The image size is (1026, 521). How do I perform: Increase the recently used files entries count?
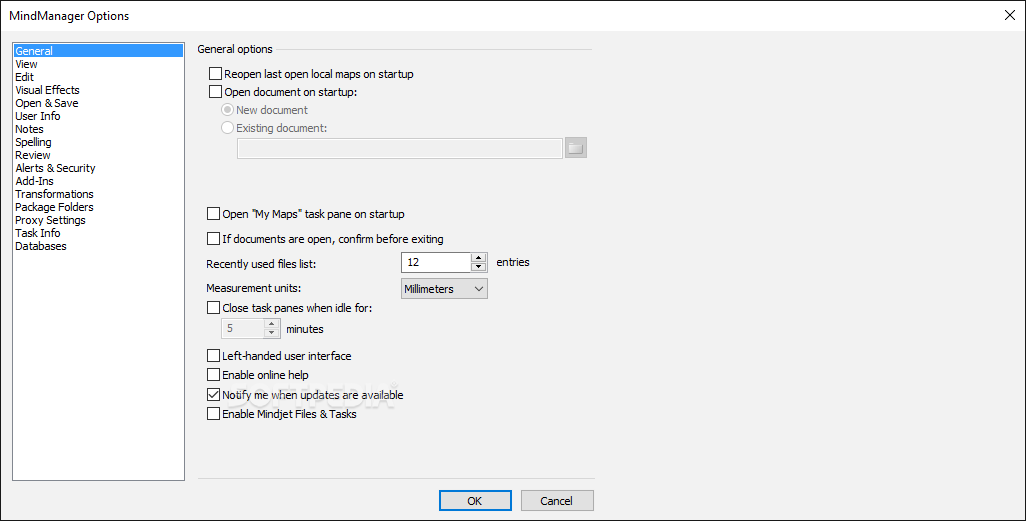[479, 258]
